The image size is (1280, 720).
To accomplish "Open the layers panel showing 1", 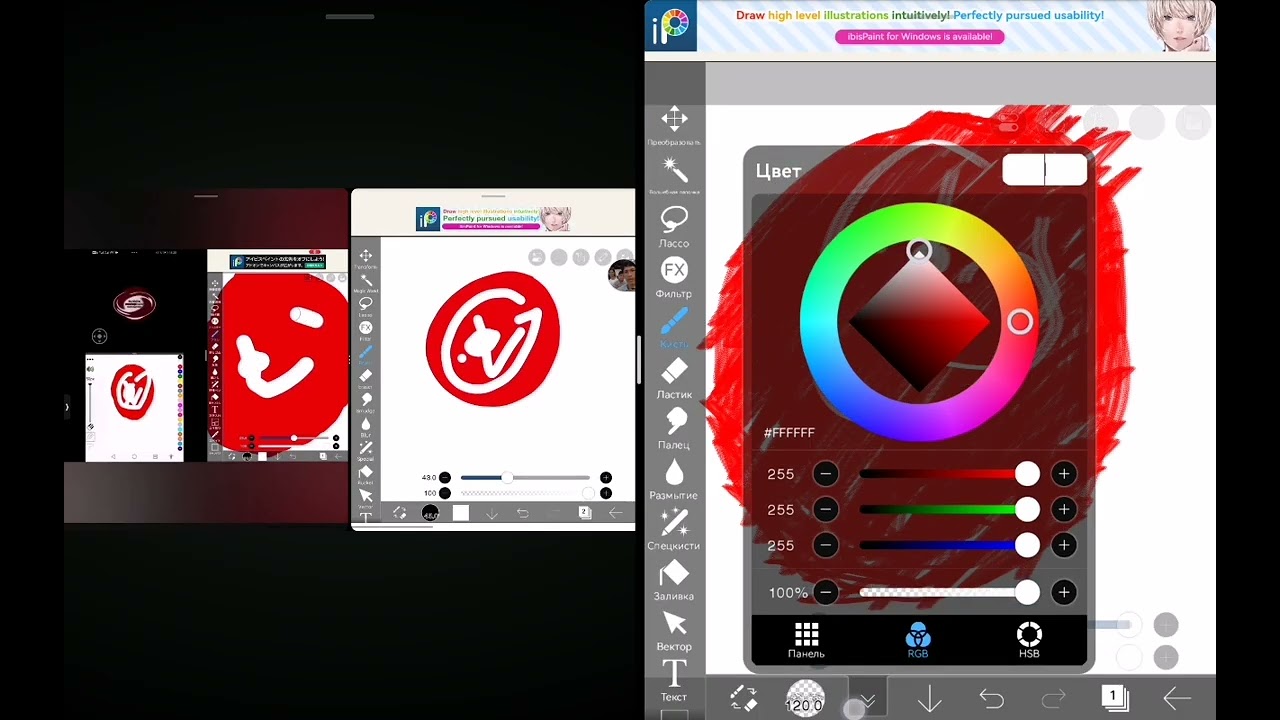I will coord(1114,697).
